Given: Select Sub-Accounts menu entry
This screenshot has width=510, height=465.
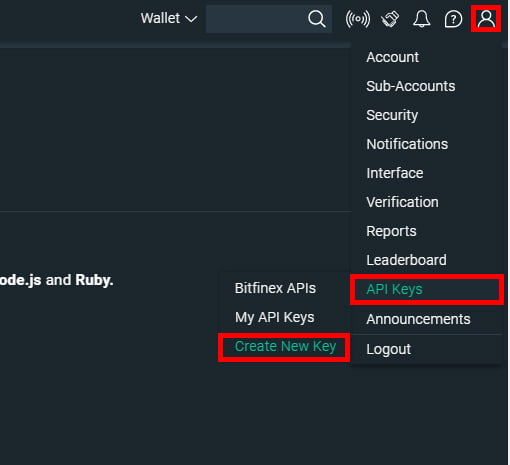Looking at the screenshot, I should point(411,86).
